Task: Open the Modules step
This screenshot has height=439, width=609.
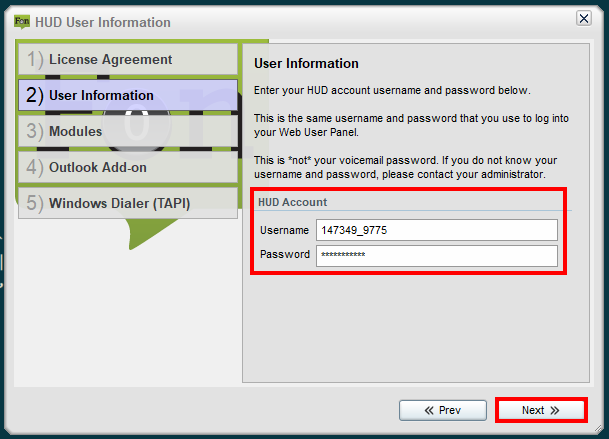Action: point(128,131)
